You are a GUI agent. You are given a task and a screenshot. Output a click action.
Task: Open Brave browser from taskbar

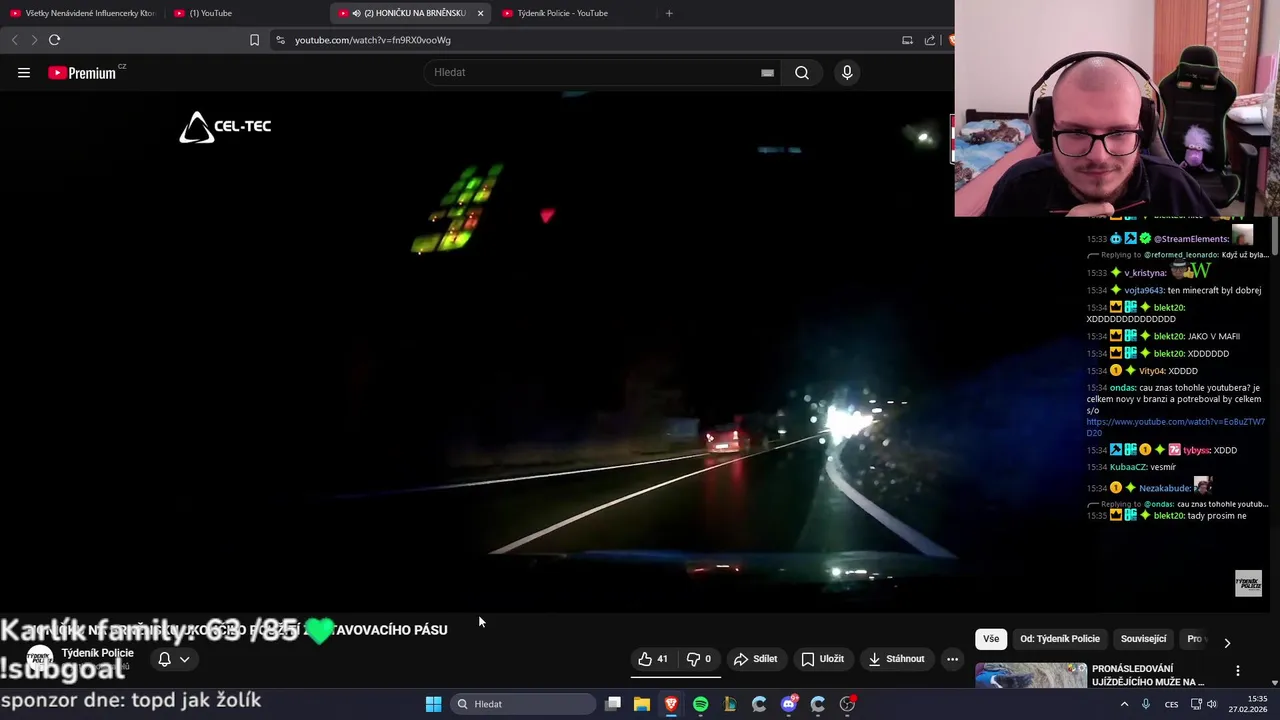tap(671, 704)
